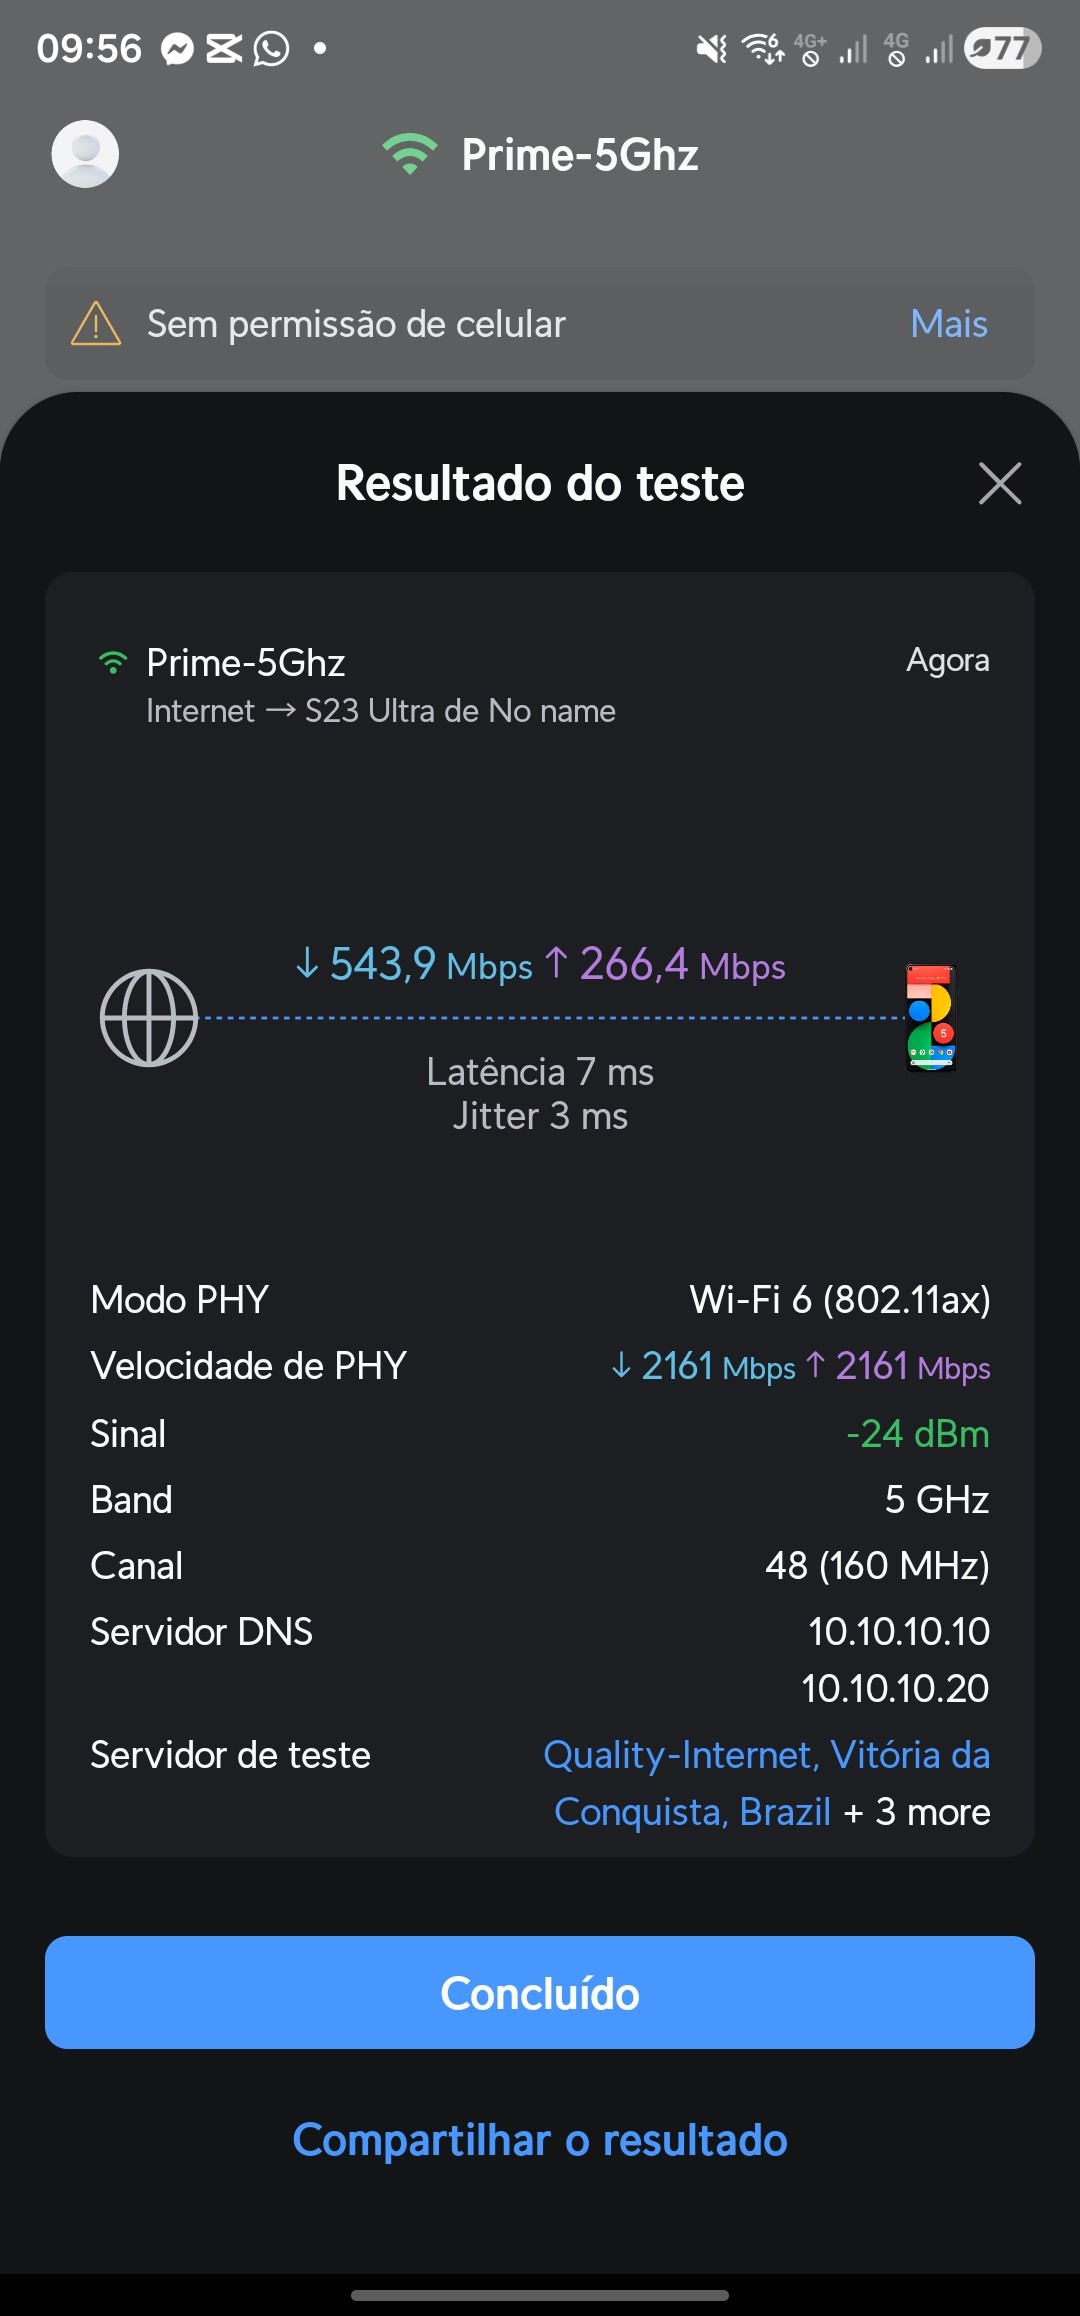Tap the upload speed 266,4 Mbps

[666, 965]
